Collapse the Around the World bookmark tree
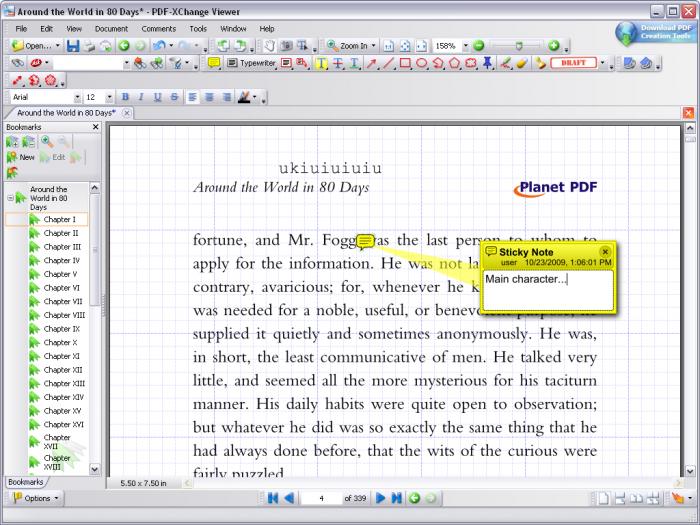Image resolution: width=700 pixels, height=525 pixels. click(x=10, y=197)
